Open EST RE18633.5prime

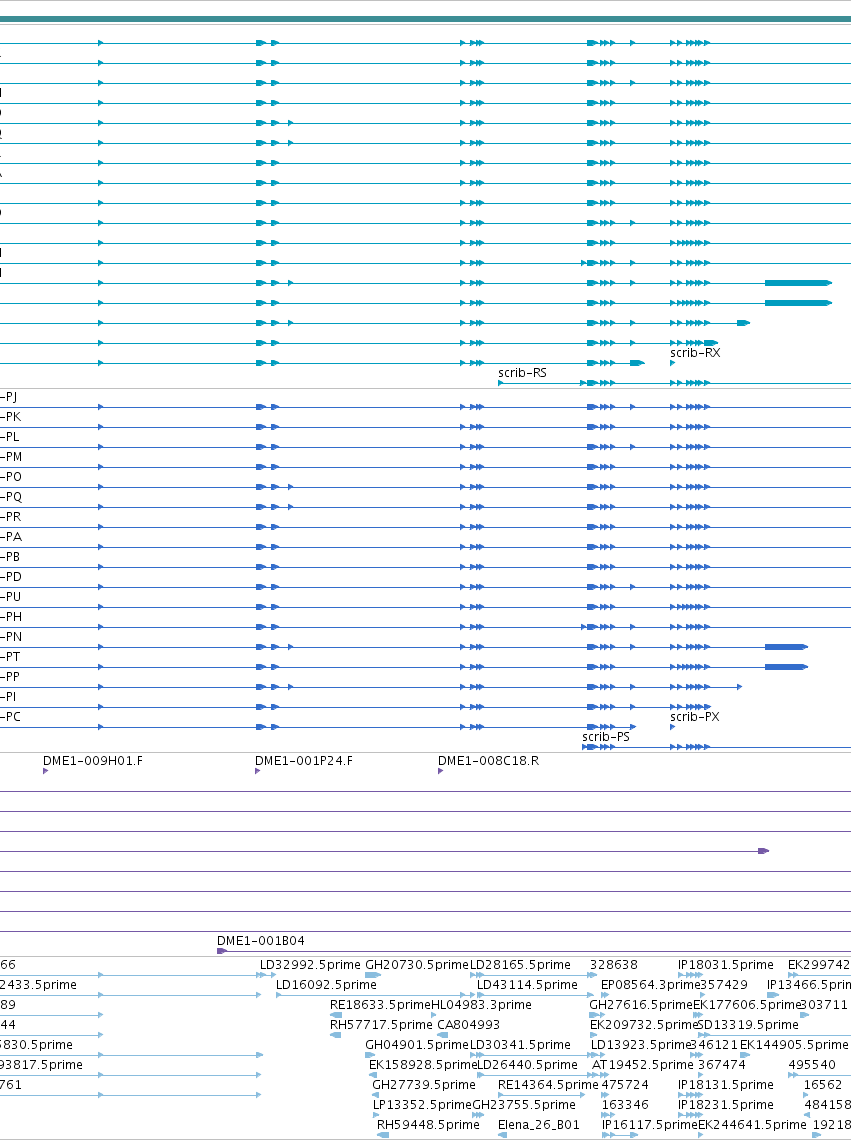[x=380, y=1005]
